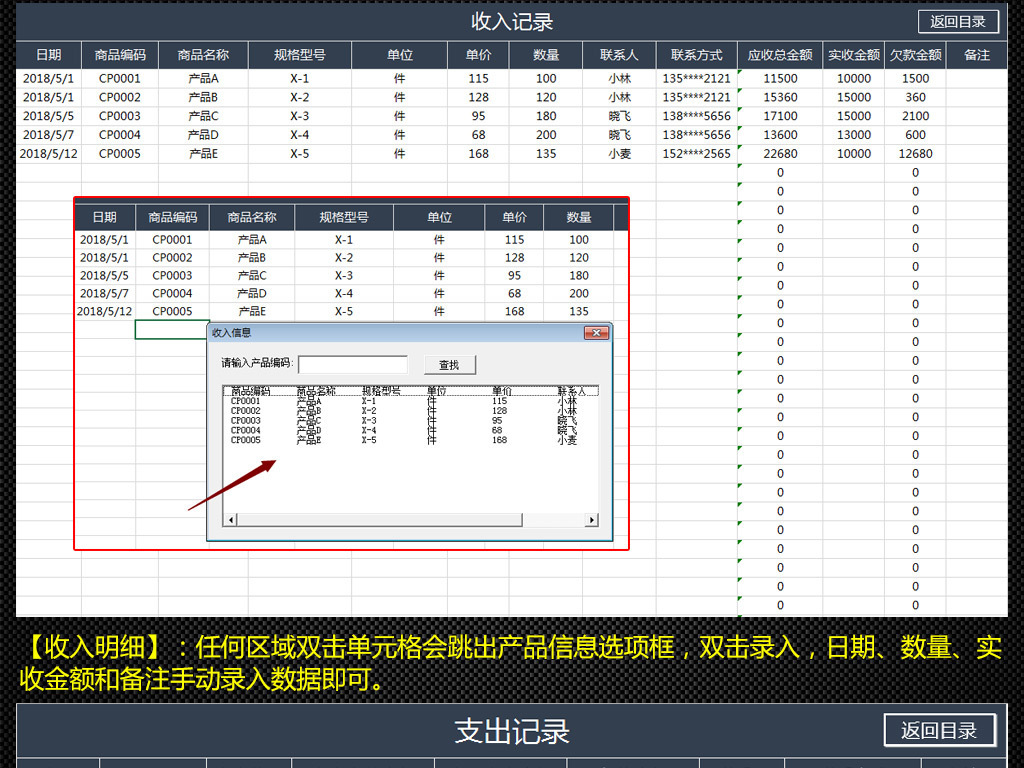Click the 备注 column header
The image size is (1024, 768).
pyautogui.click(x=977, y=55)
